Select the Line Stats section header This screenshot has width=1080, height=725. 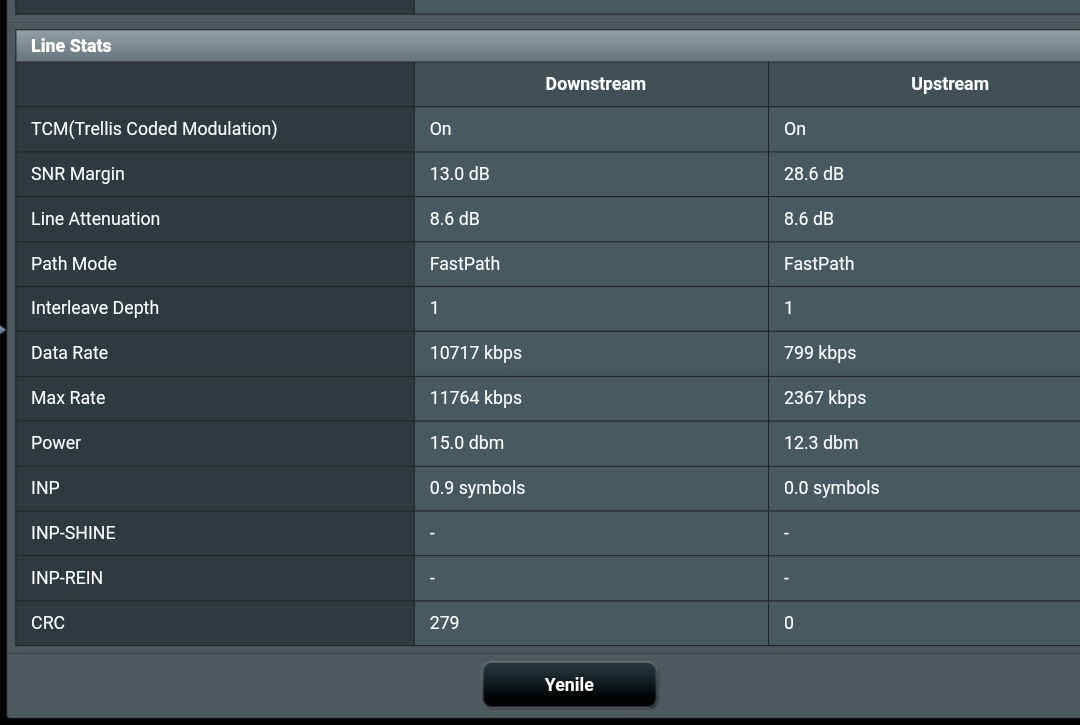71,46
